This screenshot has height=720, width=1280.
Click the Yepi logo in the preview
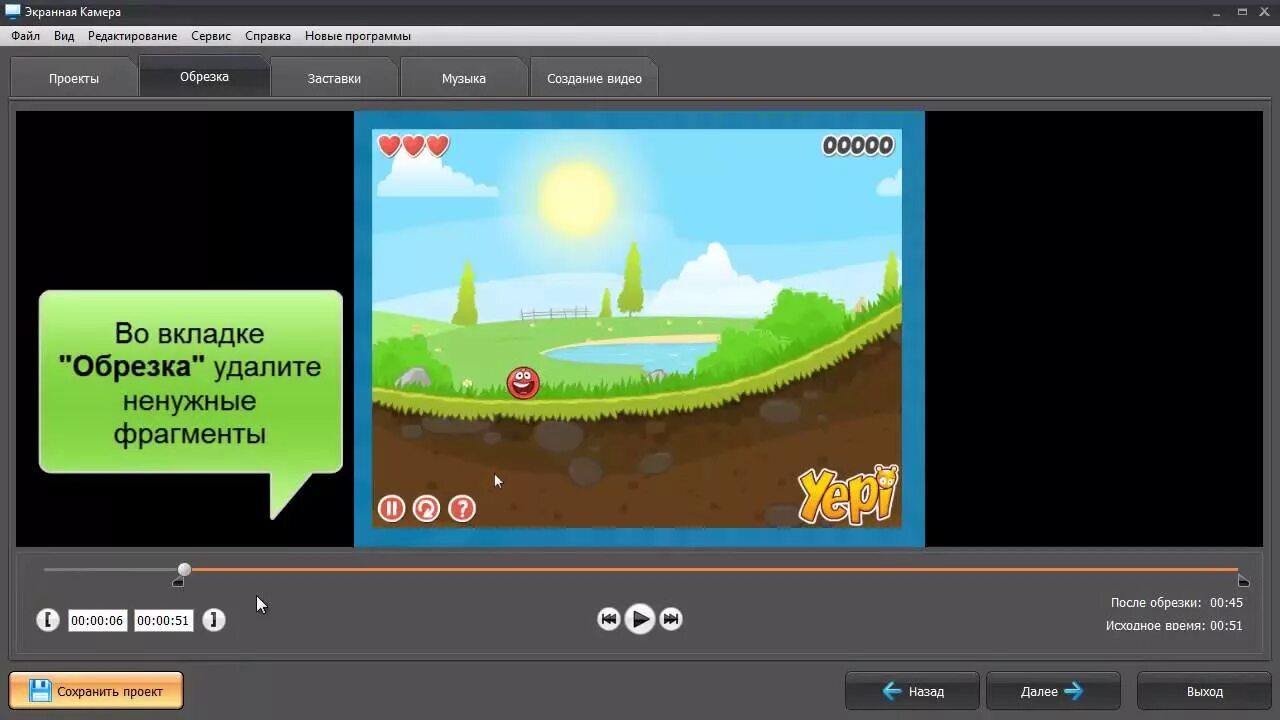point(848,494)
